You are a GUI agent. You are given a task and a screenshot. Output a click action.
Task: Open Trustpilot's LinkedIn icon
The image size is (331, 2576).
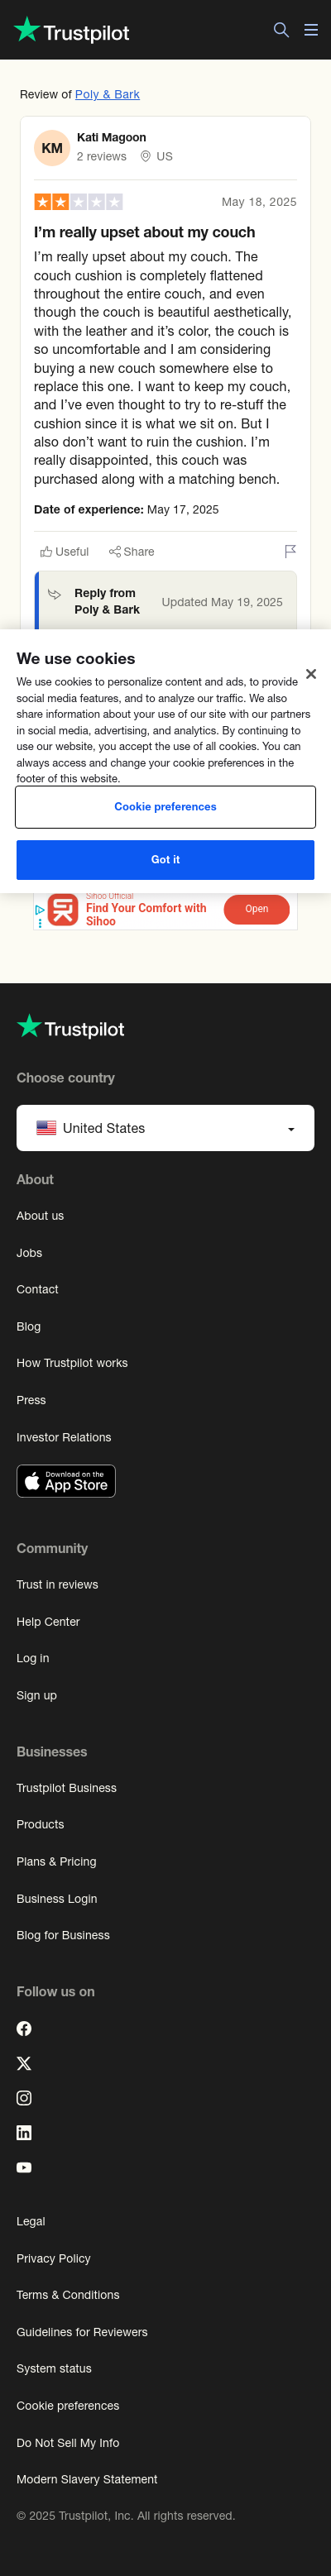[24, 2132]
